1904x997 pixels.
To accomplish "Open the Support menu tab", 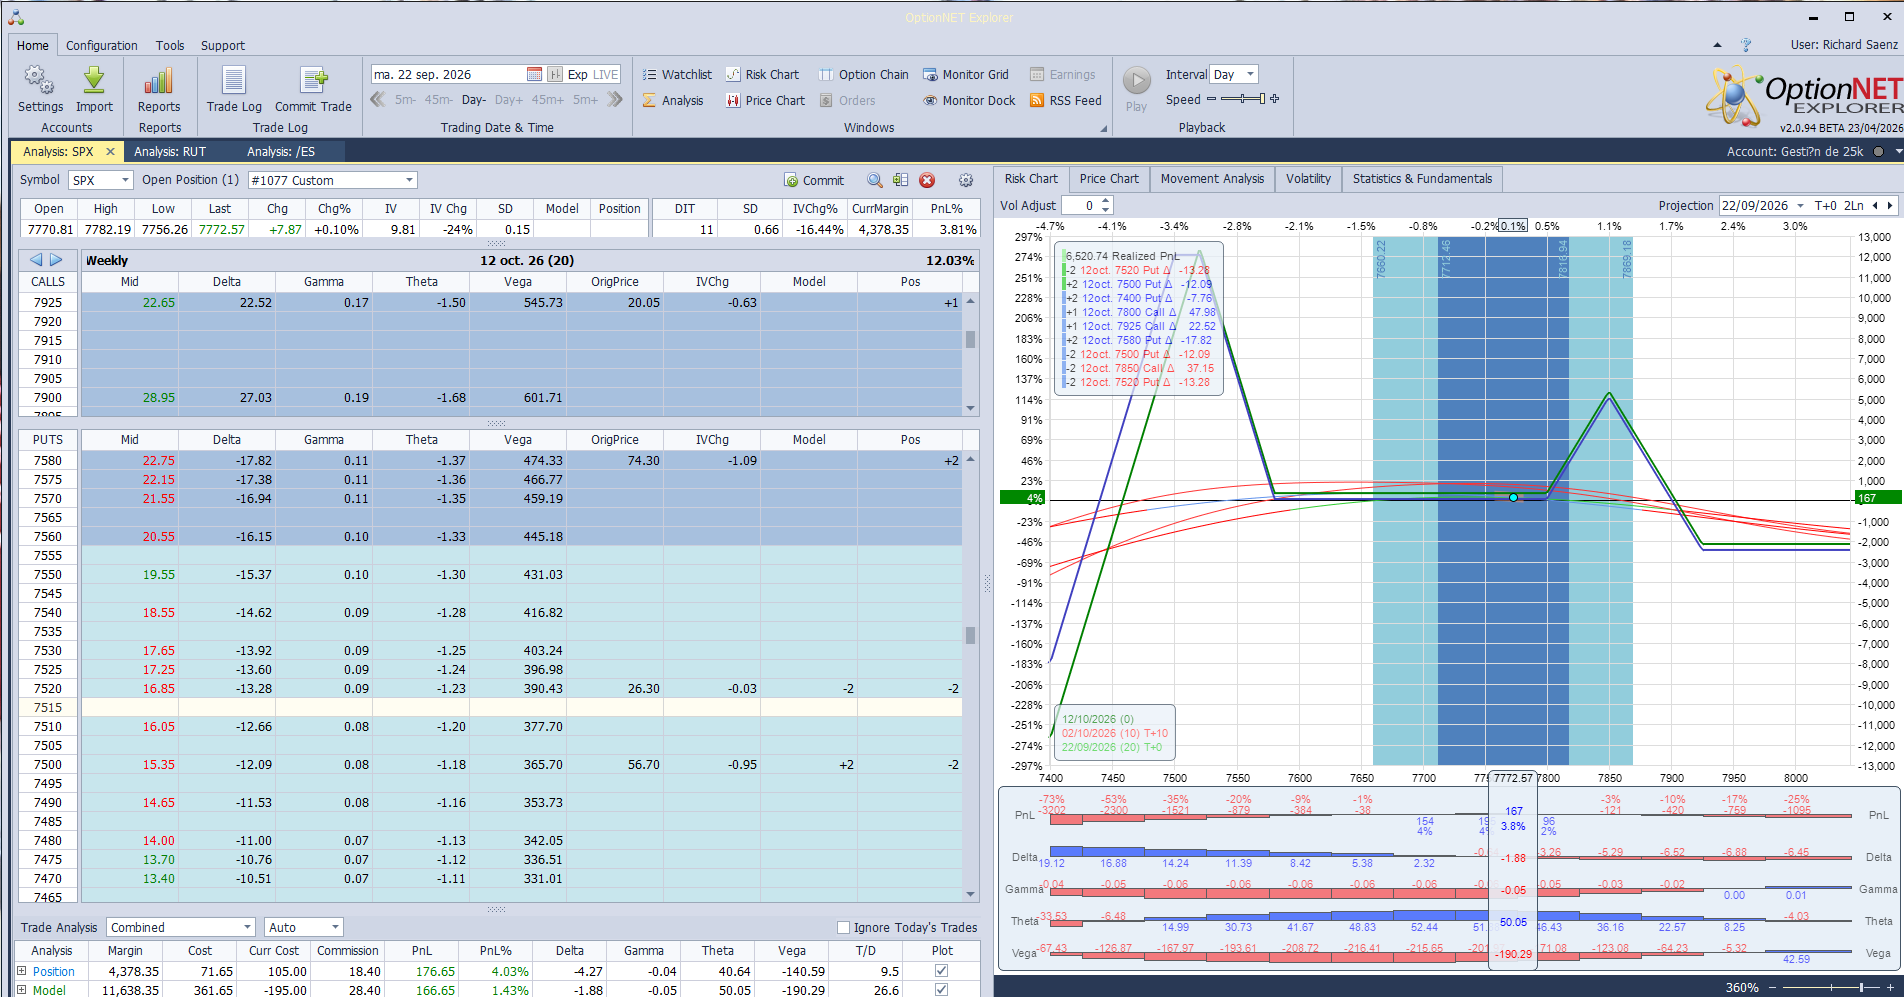I will [x=222, y=45].
